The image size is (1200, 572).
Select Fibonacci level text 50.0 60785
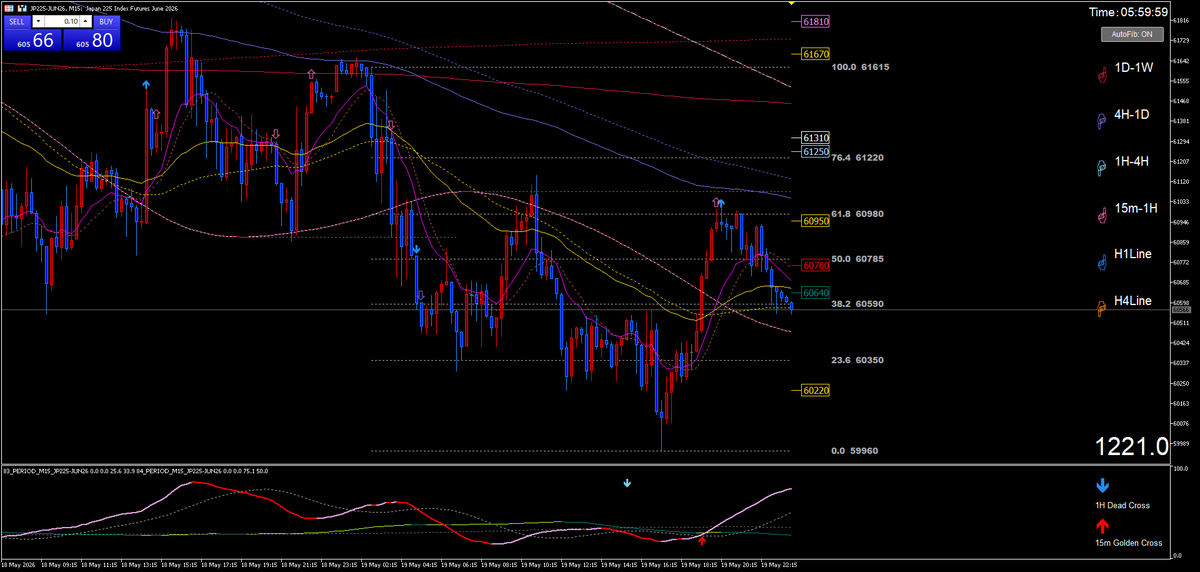[858, 259]
